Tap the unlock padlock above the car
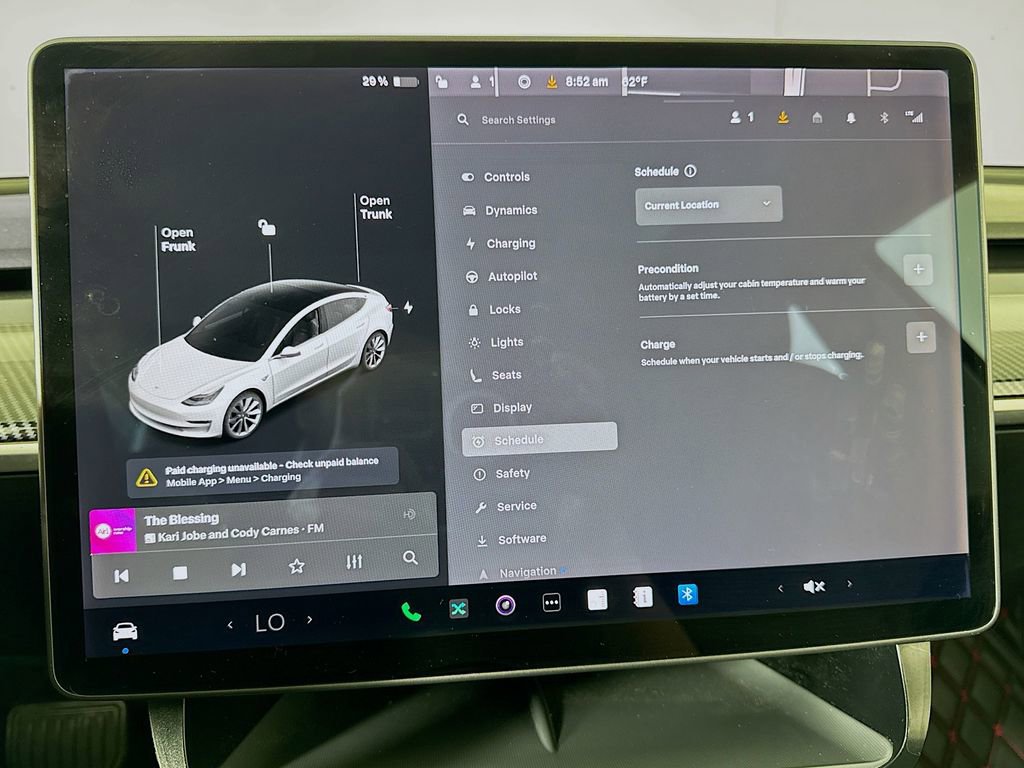This screenshot has width=1024, height=768. pos(266,227)
